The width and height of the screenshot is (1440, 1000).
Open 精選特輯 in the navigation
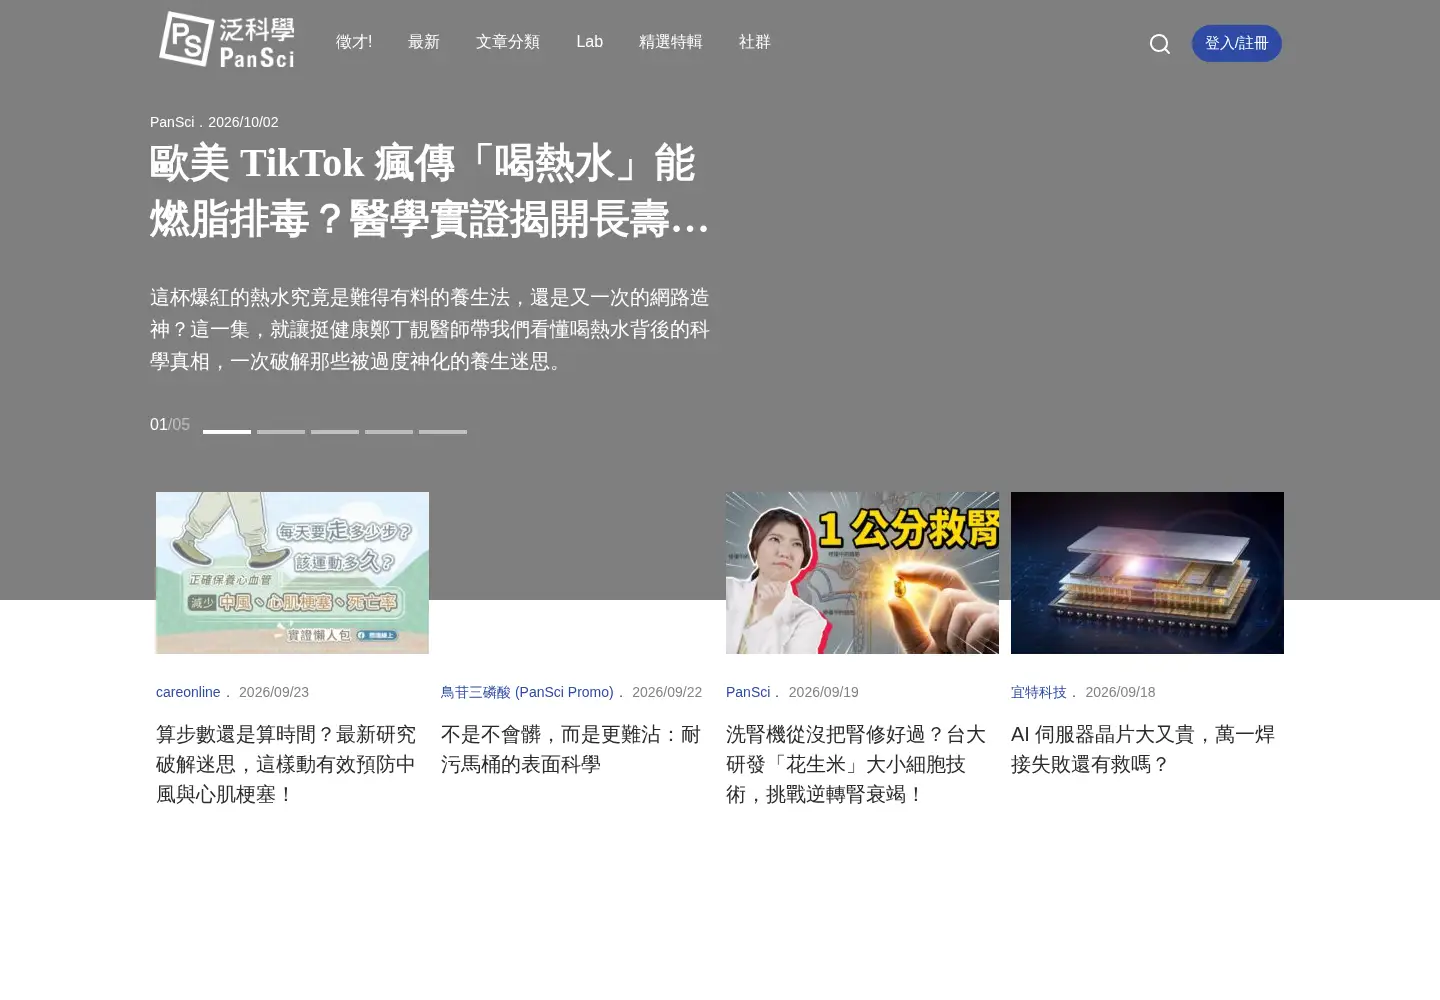(x=671, y=42)
